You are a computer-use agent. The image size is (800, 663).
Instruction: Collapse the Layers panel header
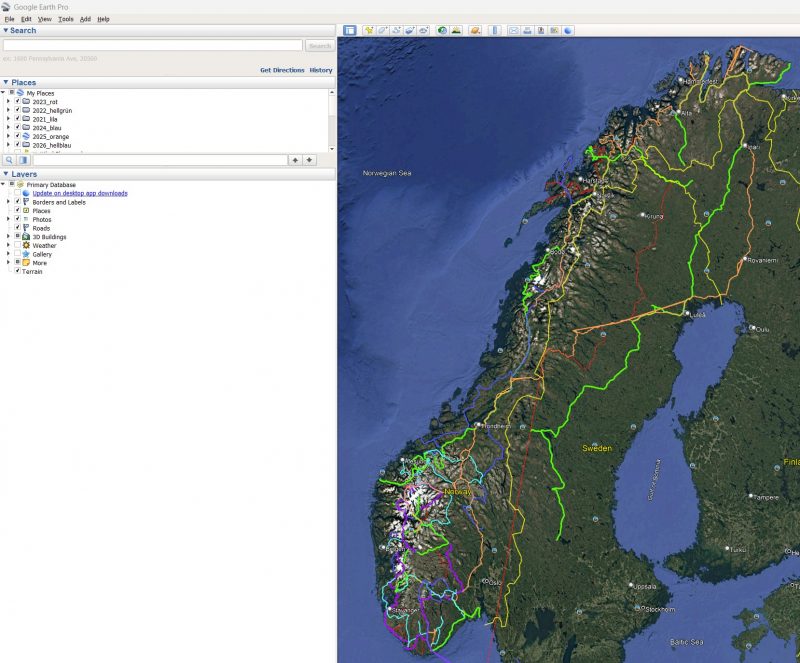tap(6, 174)
